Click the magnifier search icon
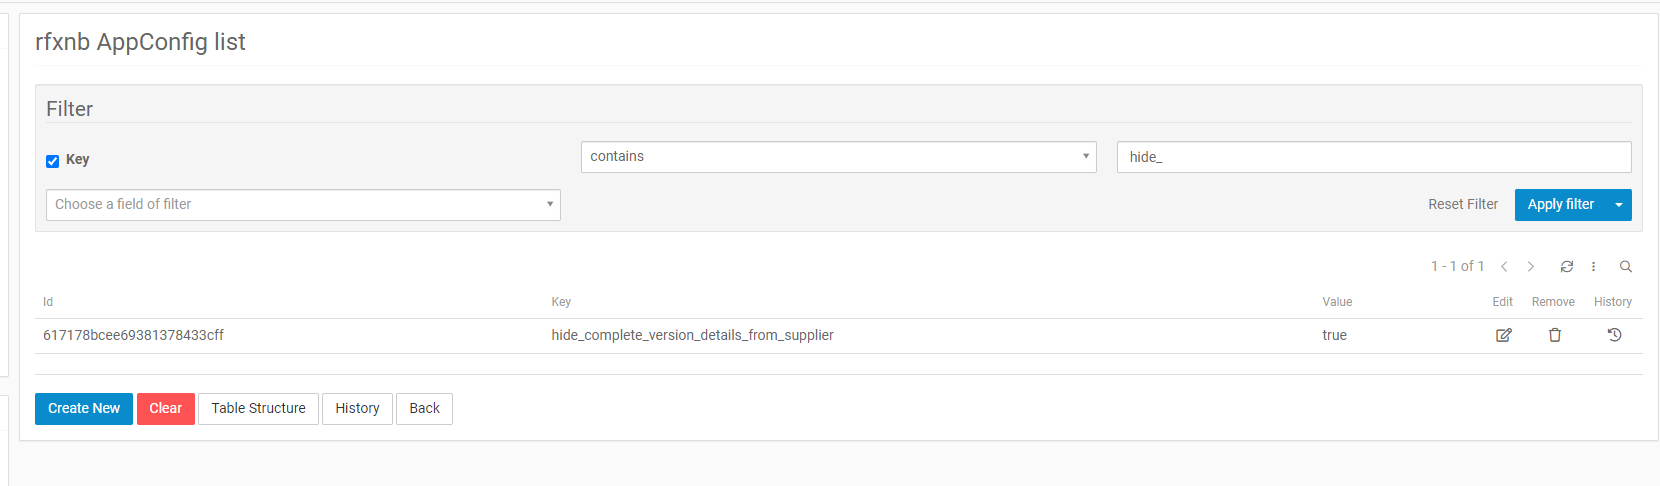The image size is (1660, 486). (x=1626, y=266)
